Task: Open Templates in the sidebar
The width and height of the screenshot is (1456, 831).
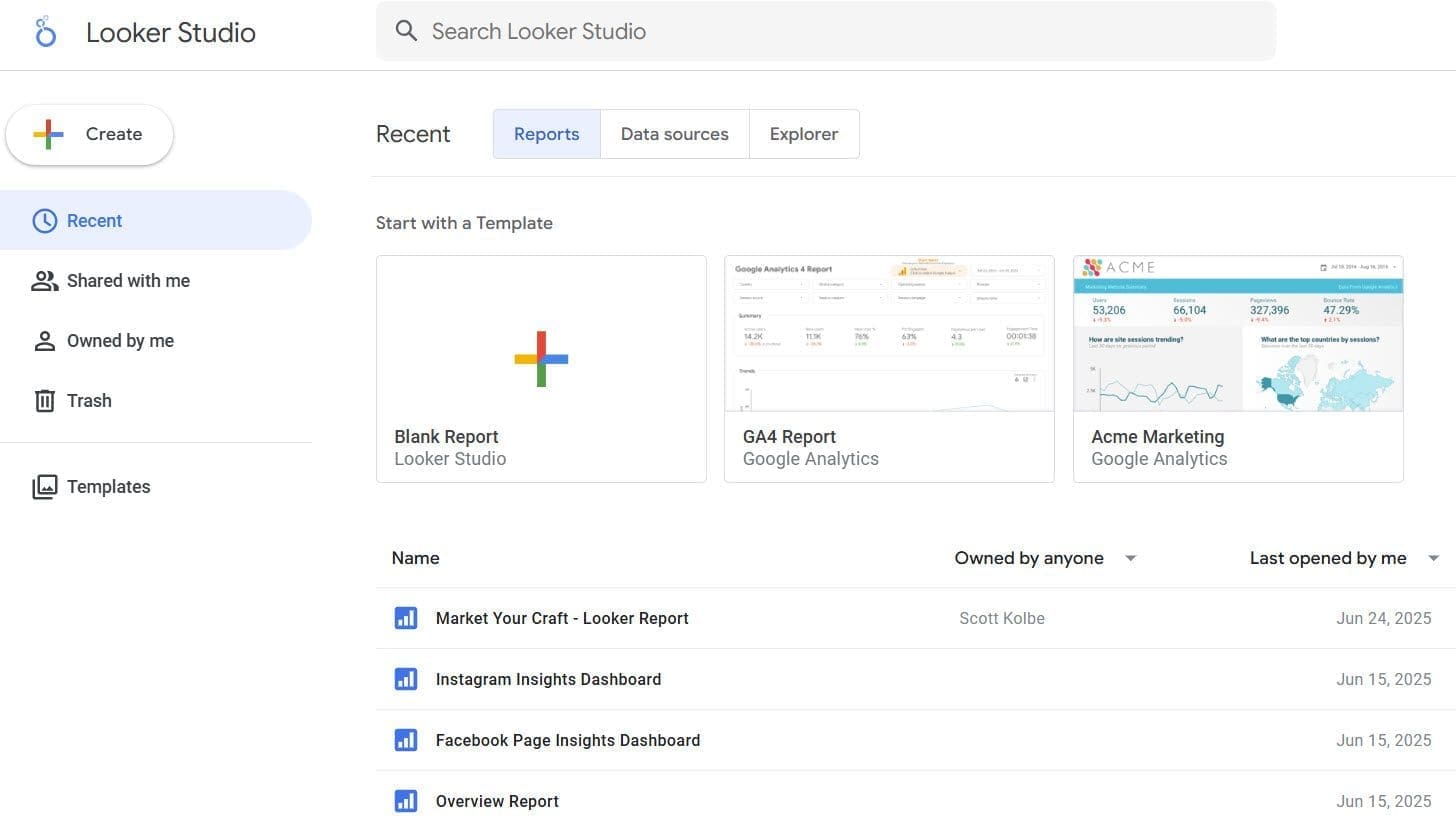Action: (x=156, y=487)
